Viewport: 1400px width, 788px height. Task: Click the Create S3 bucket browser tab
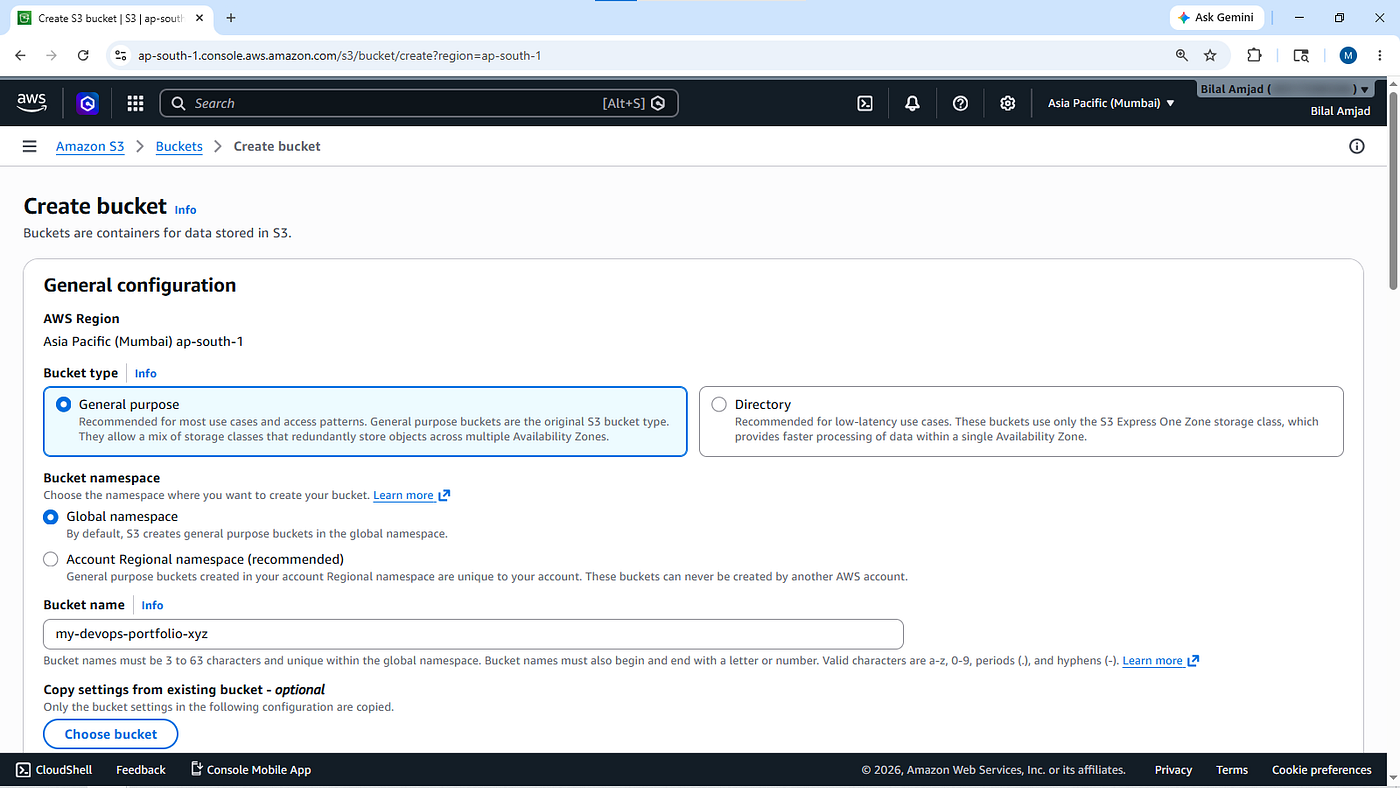click(x=109, y=18)
